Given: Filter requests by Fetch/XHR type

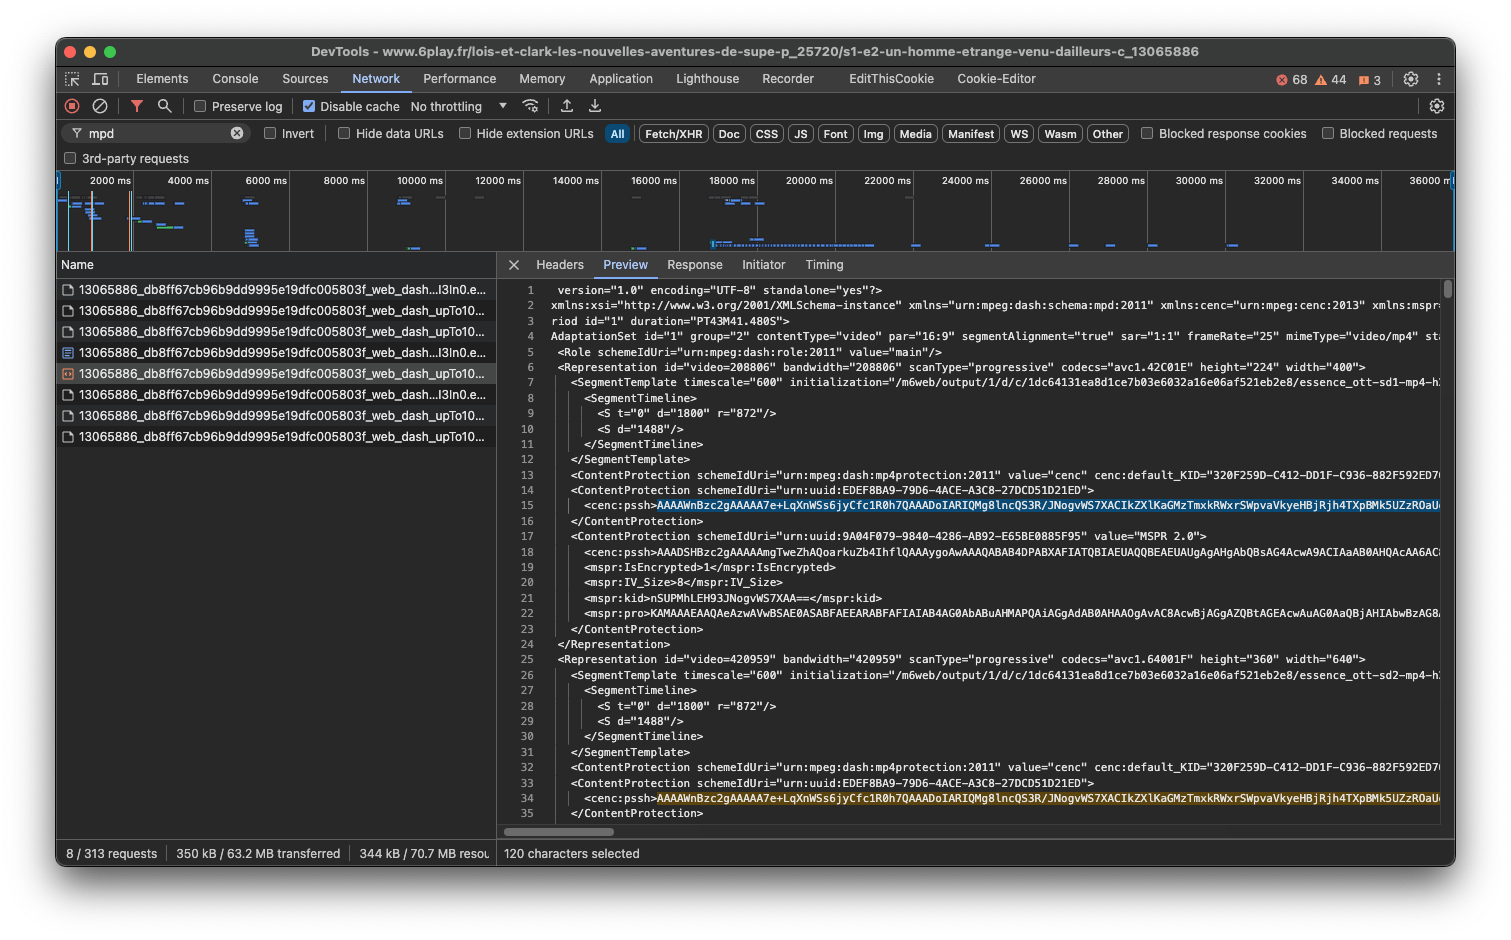Looking at the screenshot, I should (673, 134).
